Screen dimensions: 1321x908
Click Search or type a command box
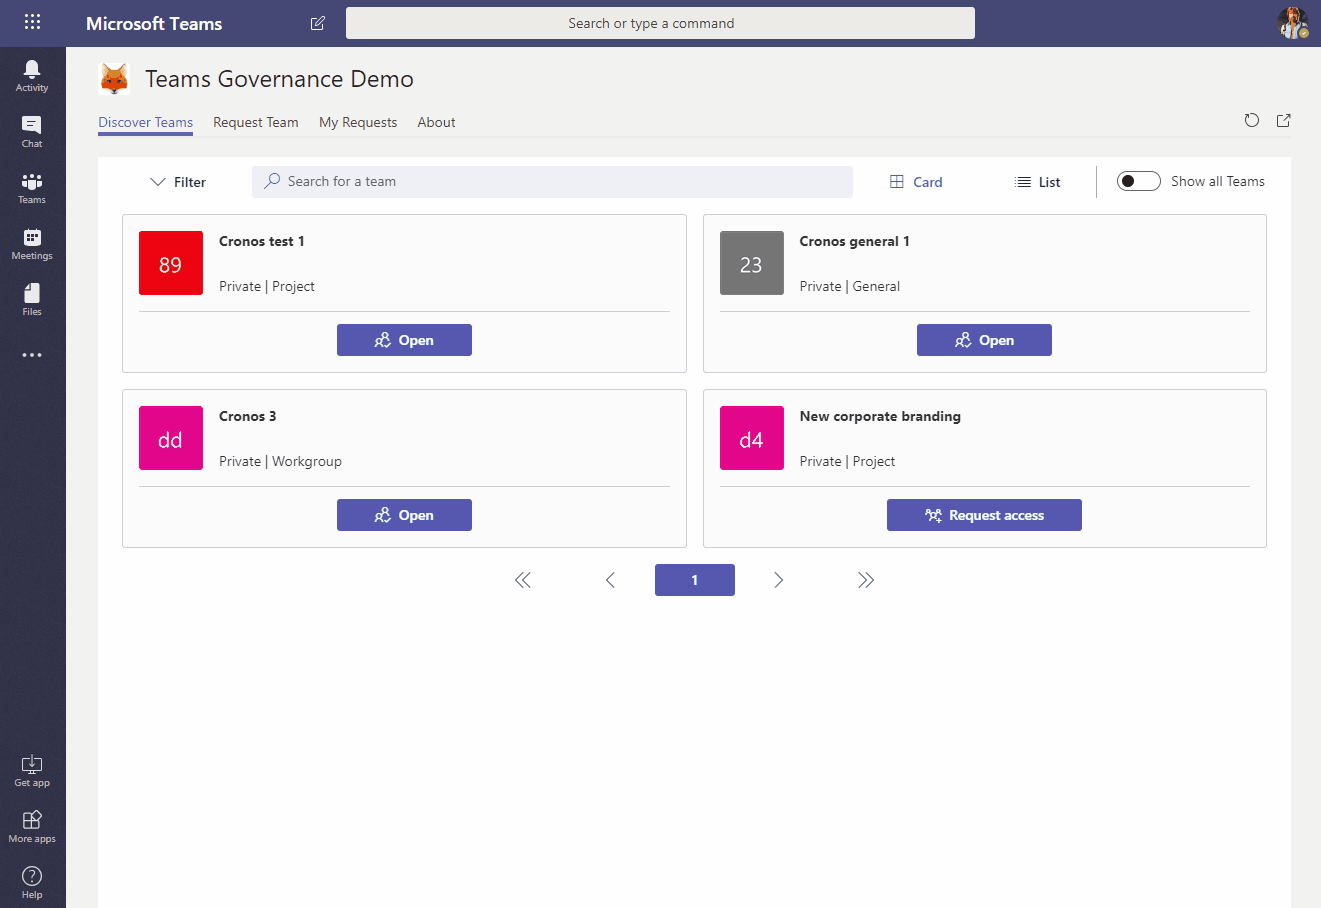(x=660, y=23)
